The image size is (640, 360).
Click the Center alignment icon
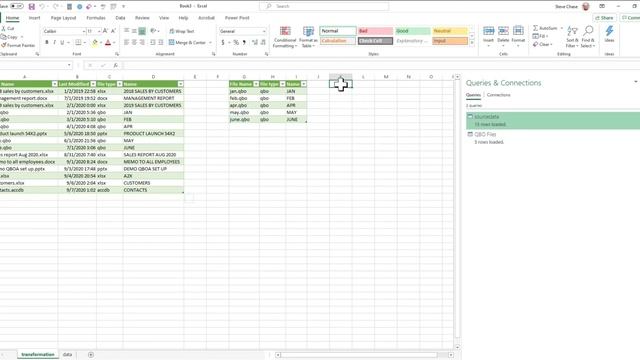(134, 42)
